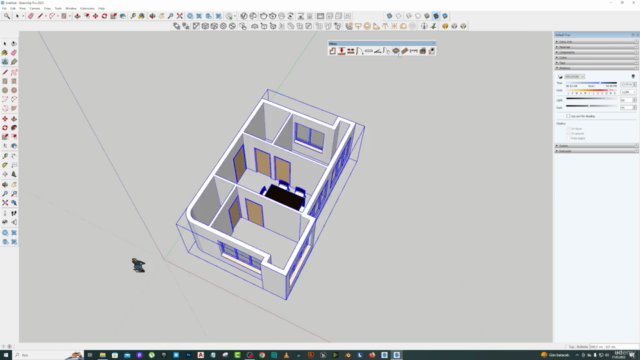This screenshot has width=640, height=360.
Task: Select the Tape Measure tool in left toolbar
Action: [x=5, y=156]
